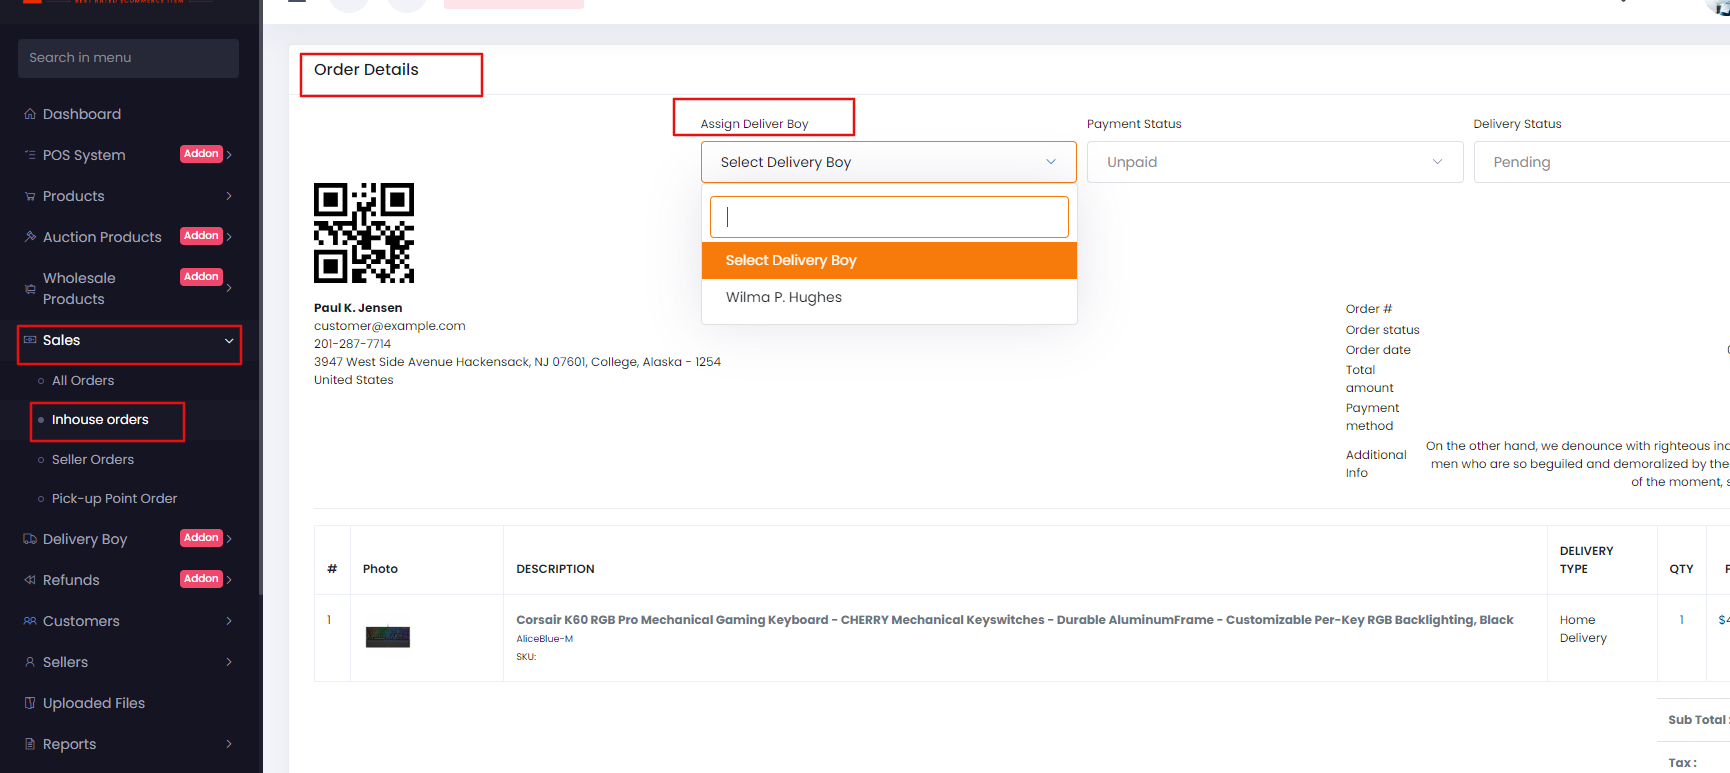
Task: Click the delivery boy search field
Action: click(889, 217)
